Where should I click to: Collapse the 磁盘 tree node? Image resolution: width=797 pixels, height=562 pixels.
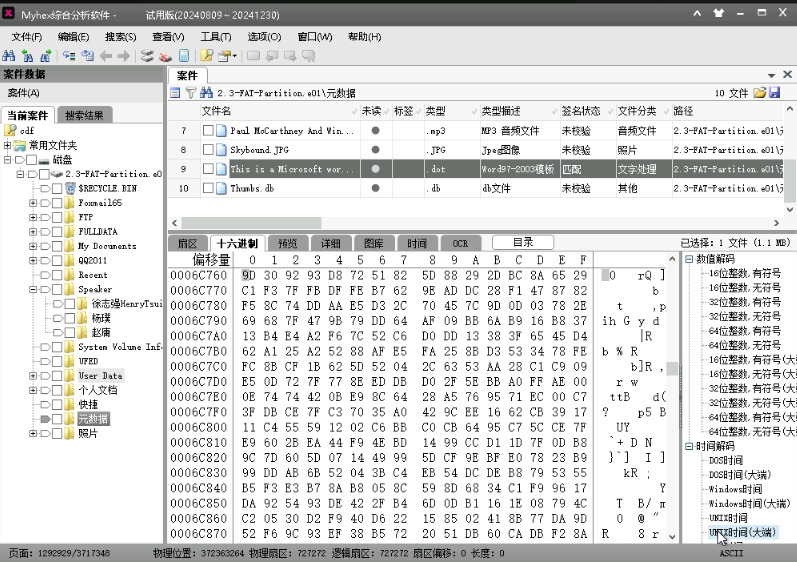[x=7, y=160]
